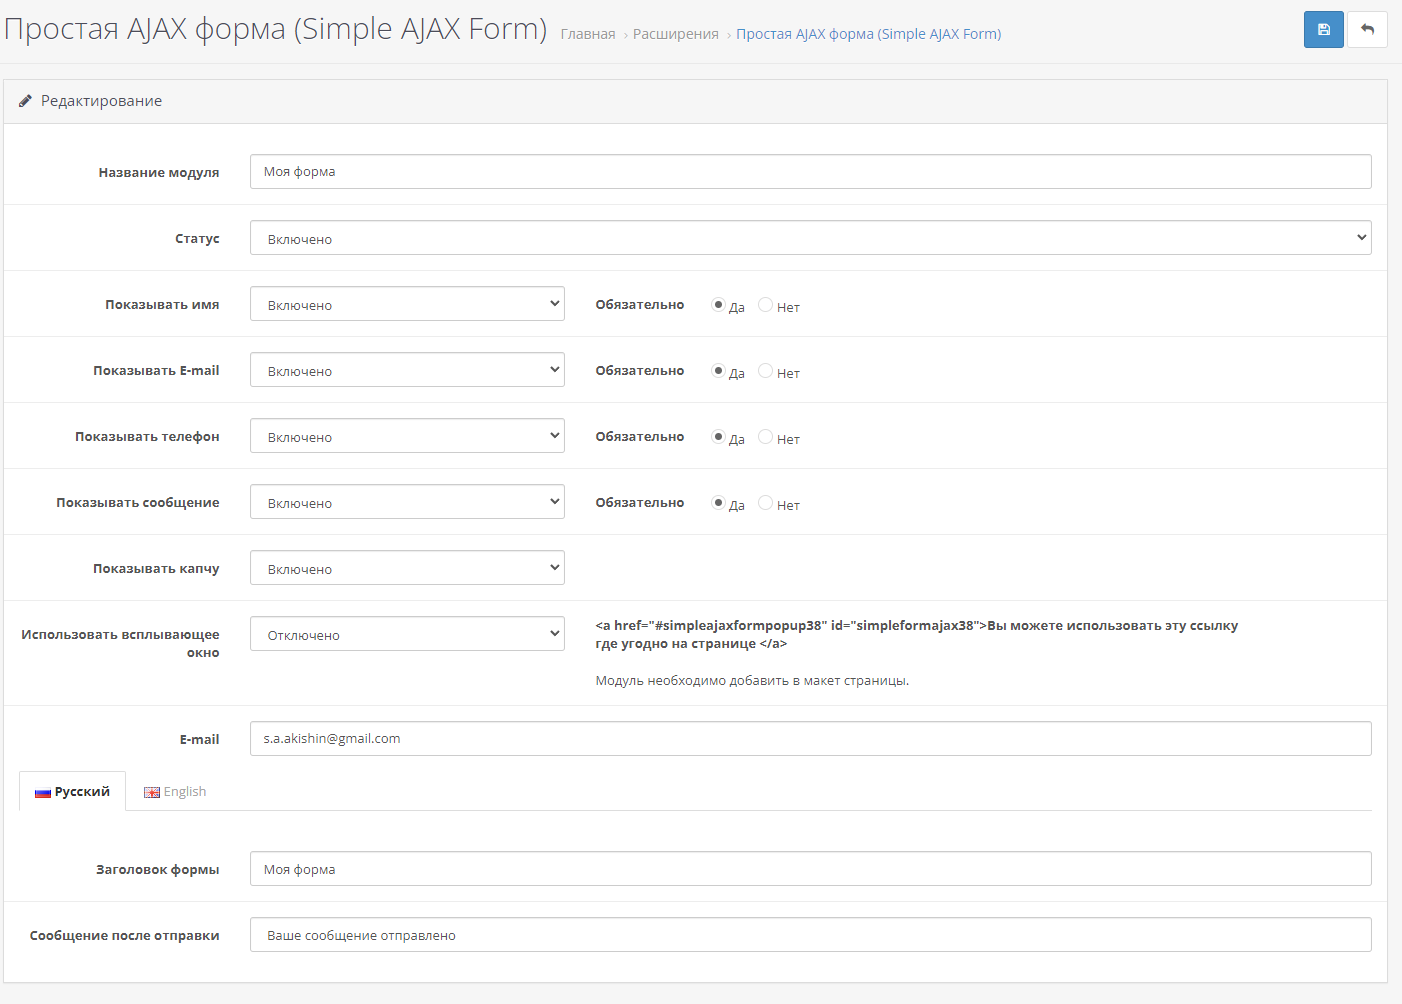The width and height of the screenshot is (1402, 1004).
Task: Click the Russian flag icon in language tabs
Action: (x=43, y=792)
